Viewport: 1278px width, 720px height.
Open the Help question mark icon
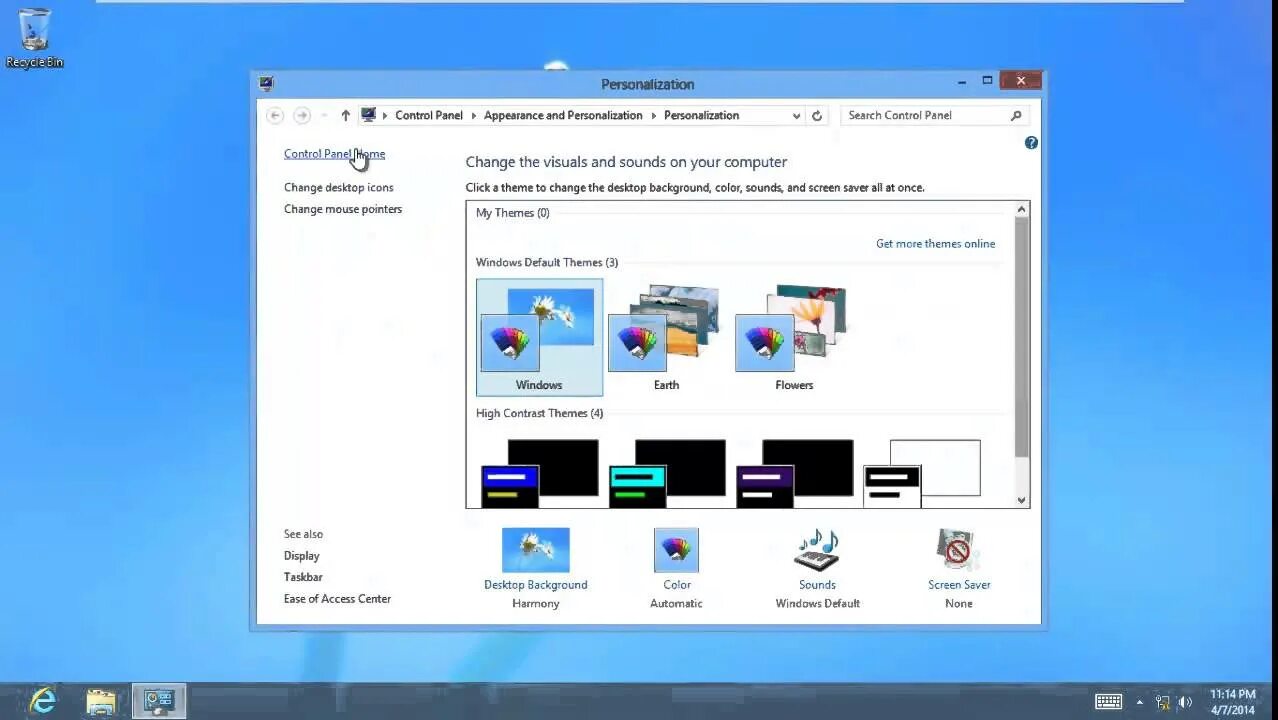click(1031, 143)
